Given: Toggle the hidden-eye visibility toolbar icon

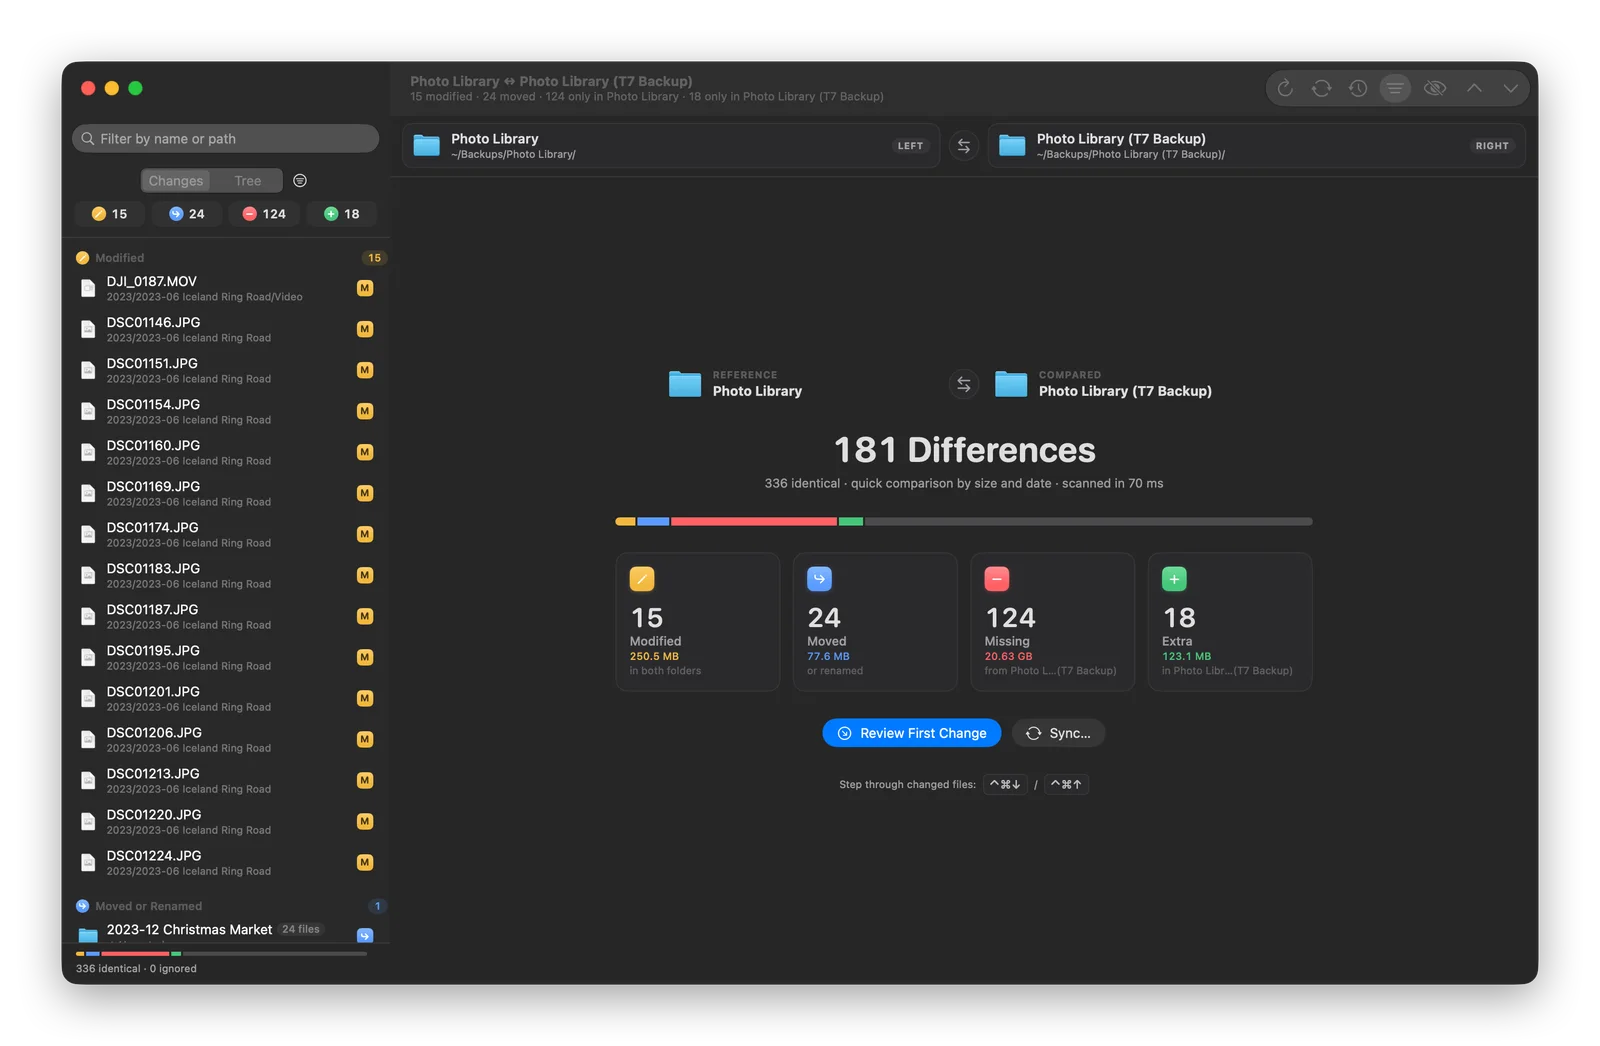Looking at the screenshot, I should 1435,89.
